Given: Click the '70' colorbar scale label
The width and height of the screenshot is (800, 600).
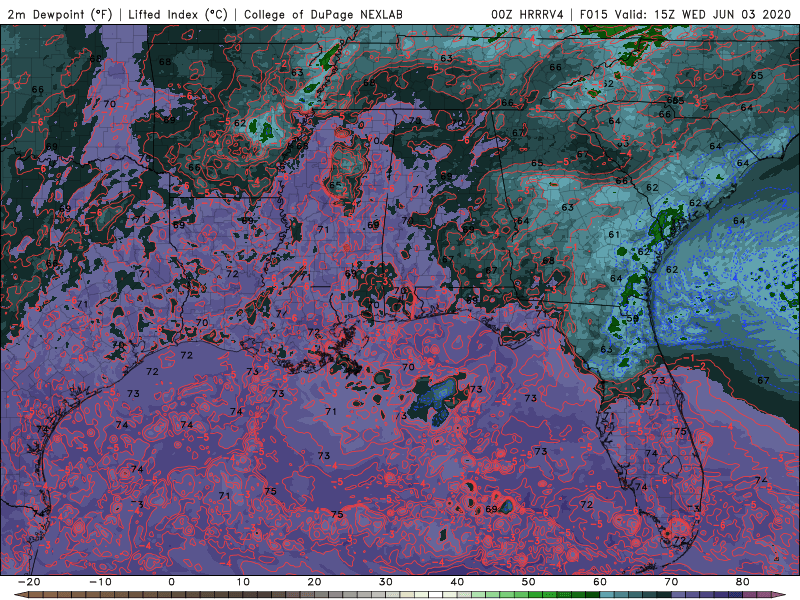Looking at the screenshot, I should point(671,582).
